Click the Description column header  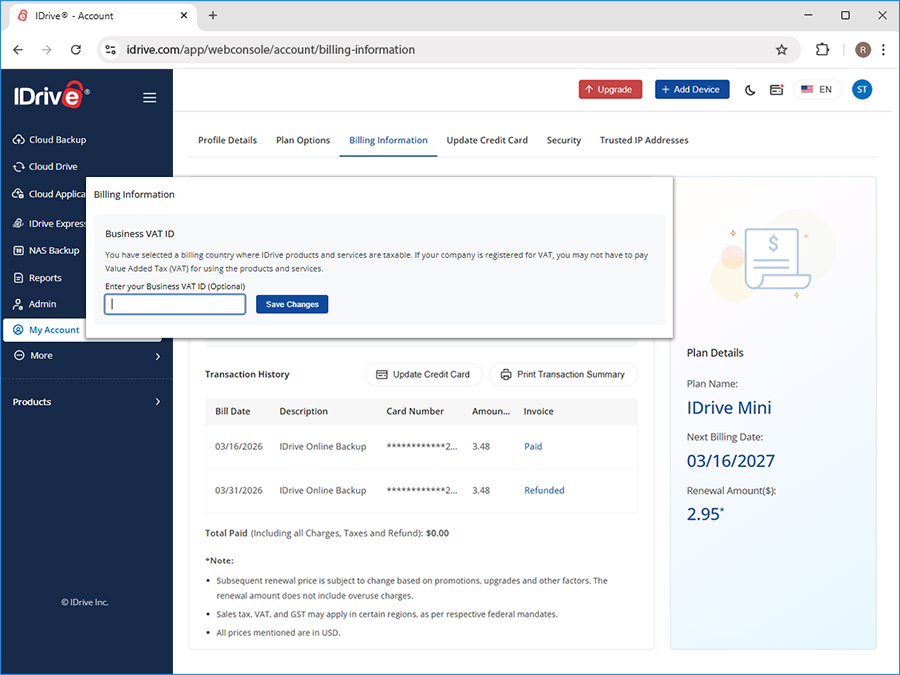304,412
